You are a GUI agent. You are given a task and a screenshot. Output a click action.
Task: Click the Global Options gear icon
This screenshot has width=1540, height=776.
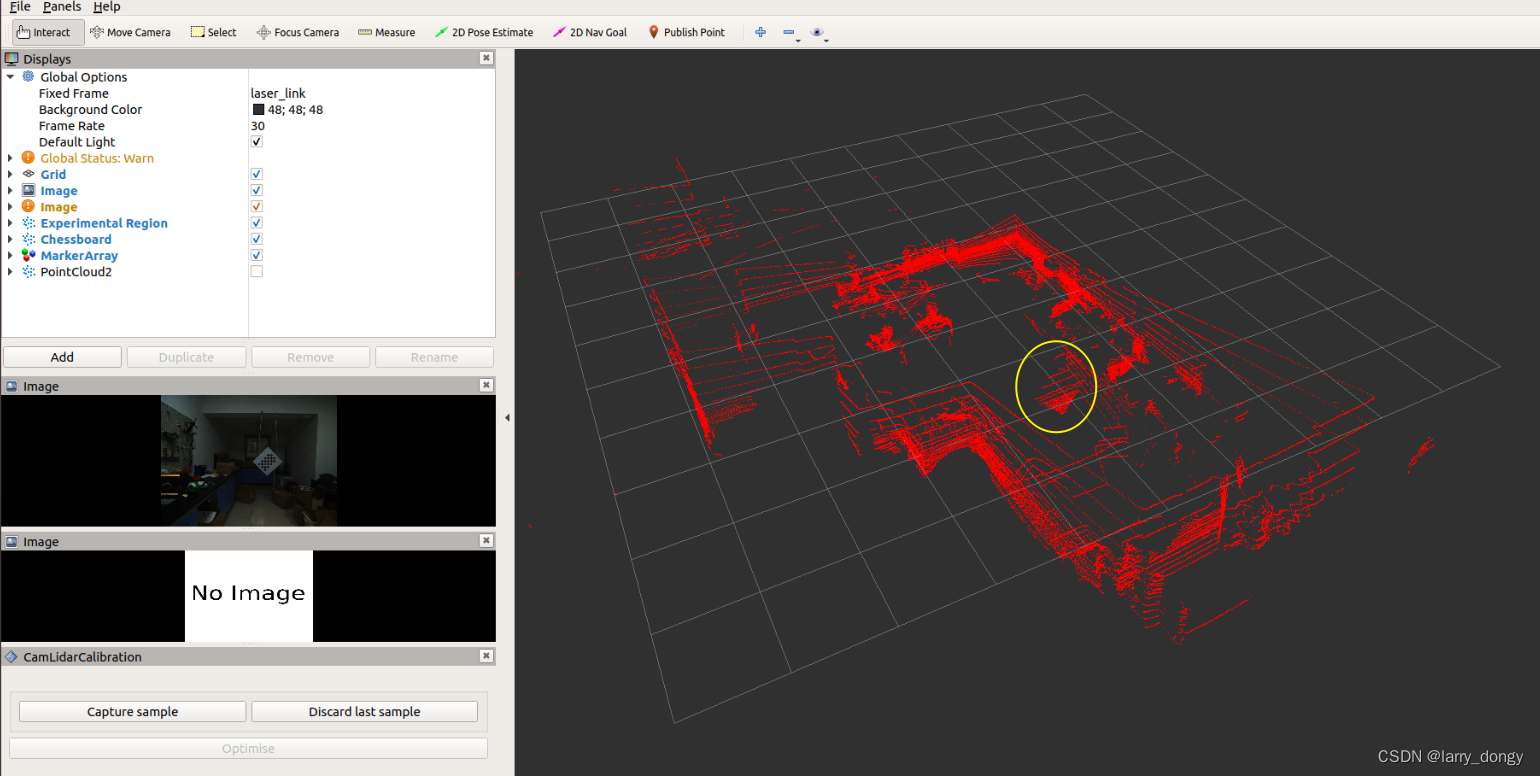[x=28, y=77]
